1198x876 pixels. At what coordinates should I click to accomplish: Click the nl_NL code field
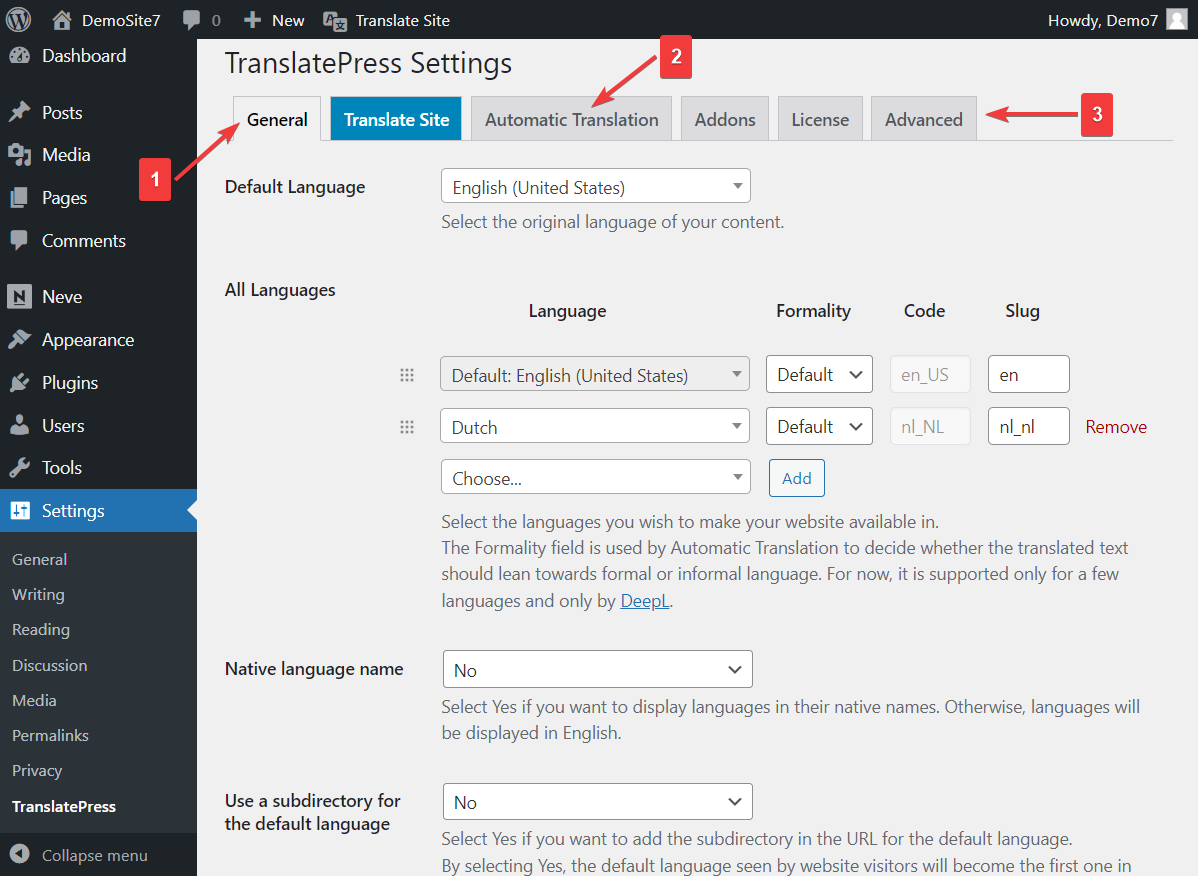[x=930, y=426]
